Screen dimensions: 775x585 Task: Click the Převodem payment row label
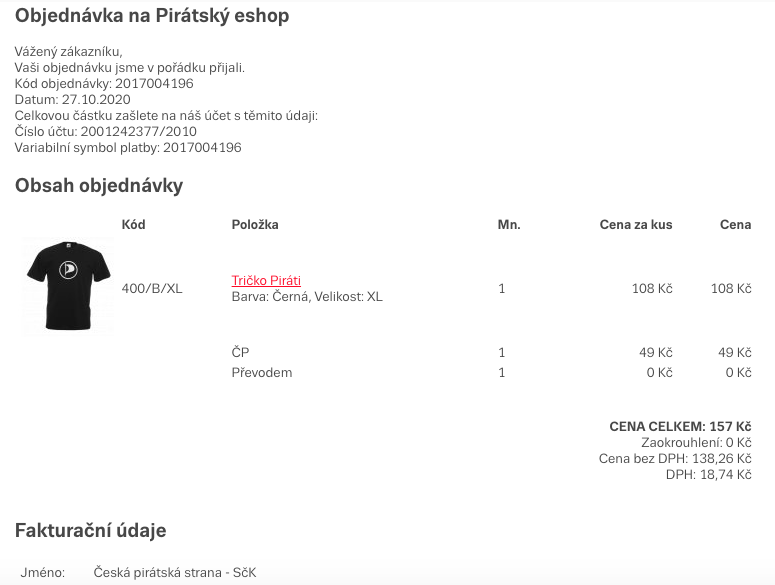261,373
